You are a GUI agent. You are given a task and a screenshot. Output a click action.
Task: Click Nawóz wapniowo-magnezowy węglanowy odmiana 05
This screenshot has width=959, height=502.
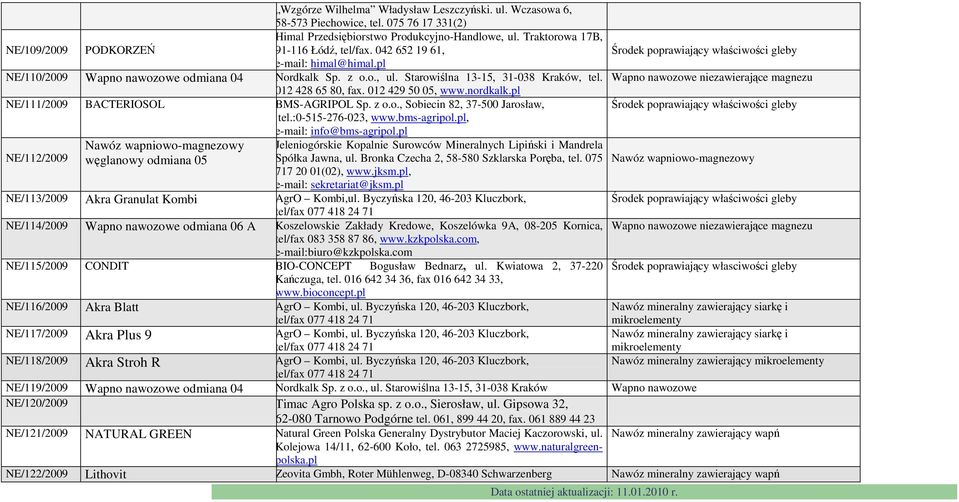[165, 153]
